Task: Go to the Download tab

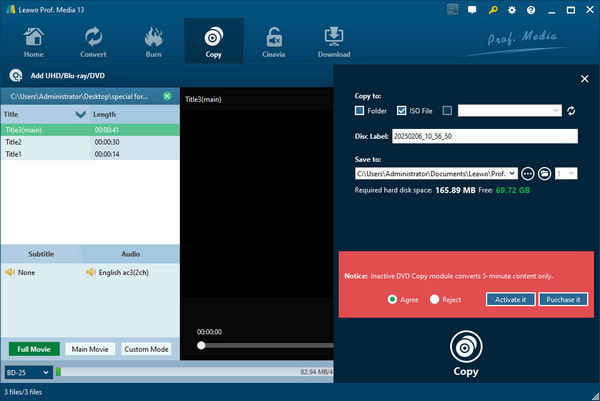Action: coord(334,40)
